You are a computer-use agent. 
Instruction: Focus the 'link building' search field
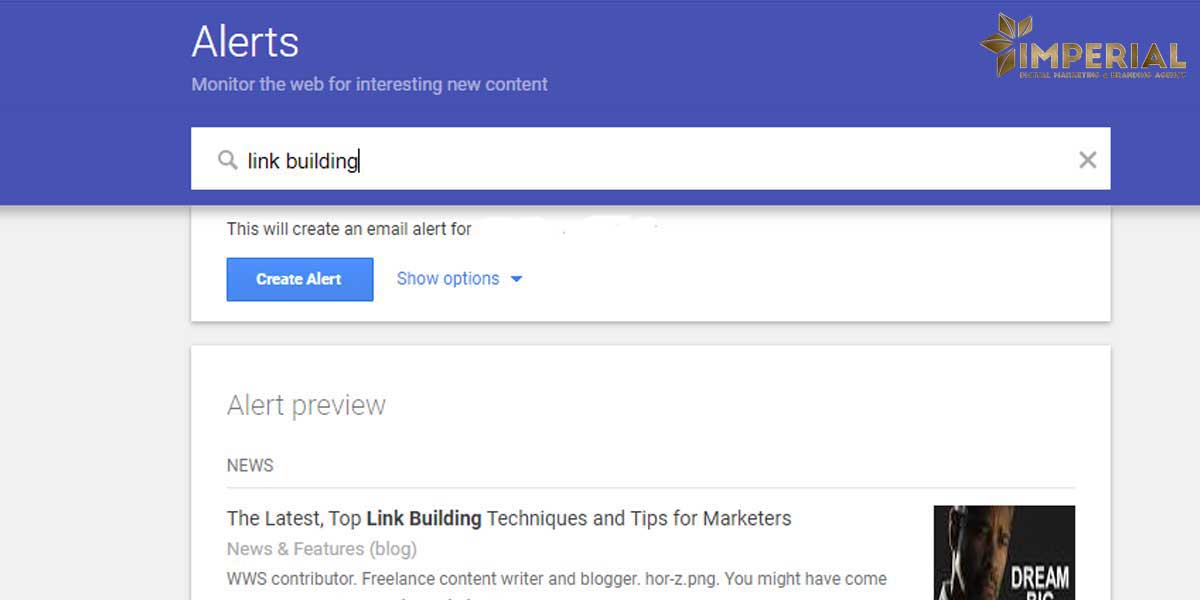650,160
